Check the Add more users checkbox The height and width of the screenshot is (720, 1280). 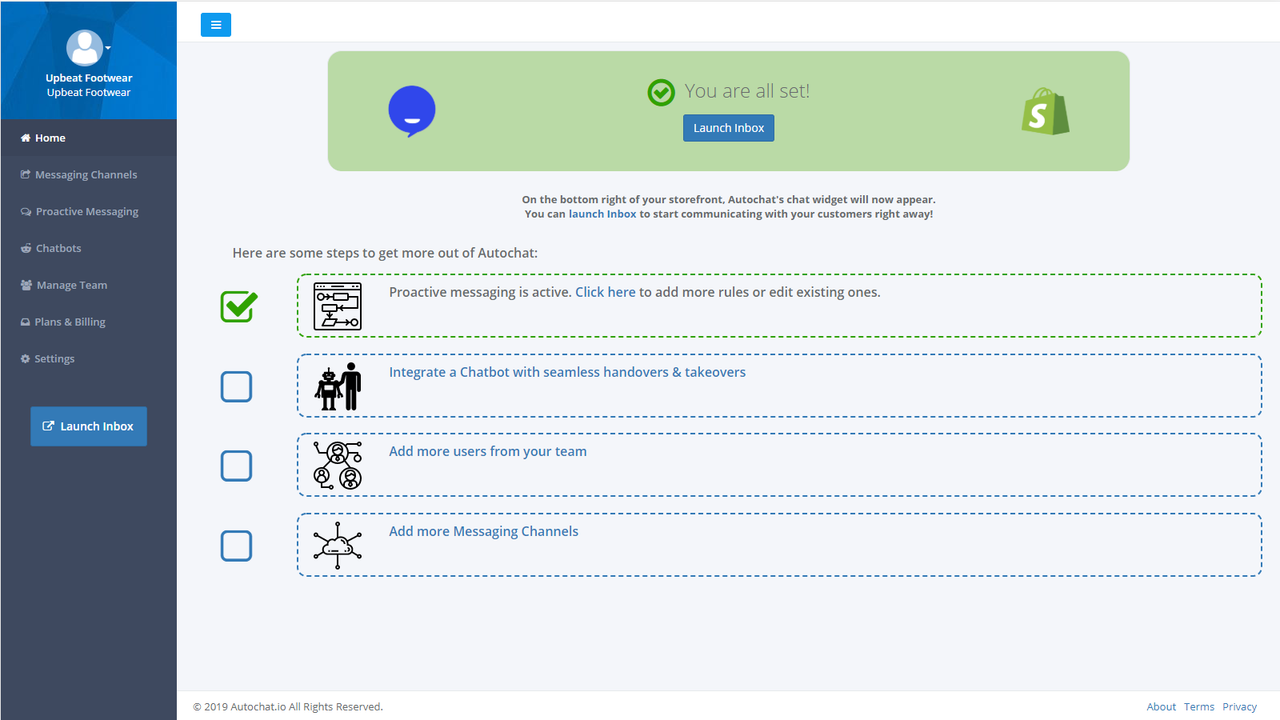[x=236, y=465]
